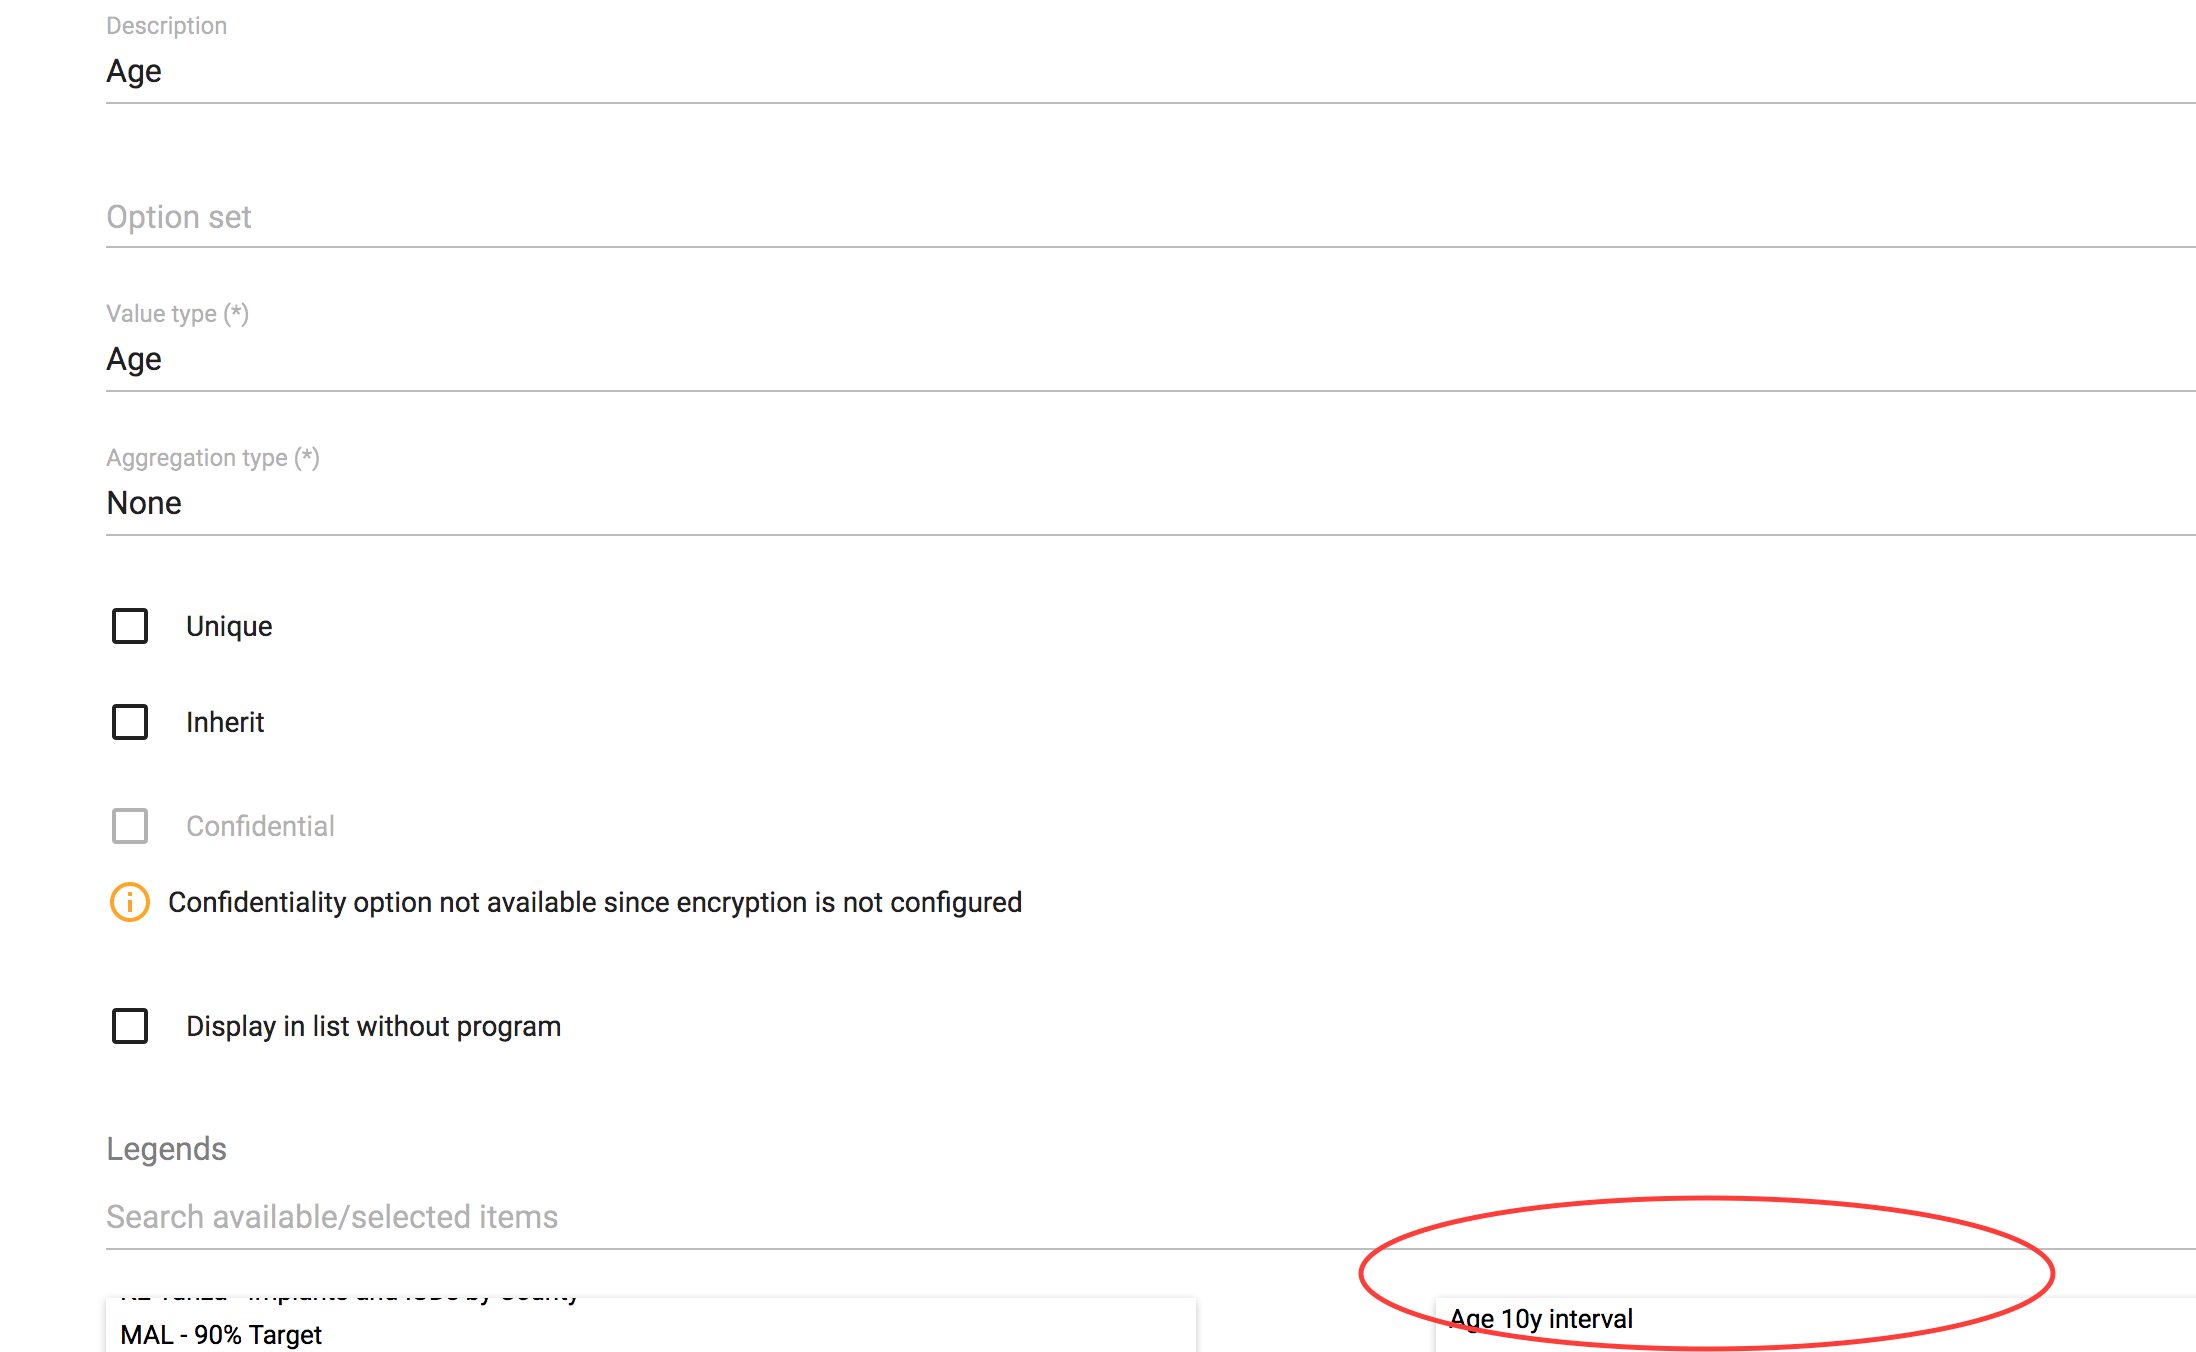Click the greyed-out Confidential label
This screenshot has height=1352, width=2196.
[260, 827]
